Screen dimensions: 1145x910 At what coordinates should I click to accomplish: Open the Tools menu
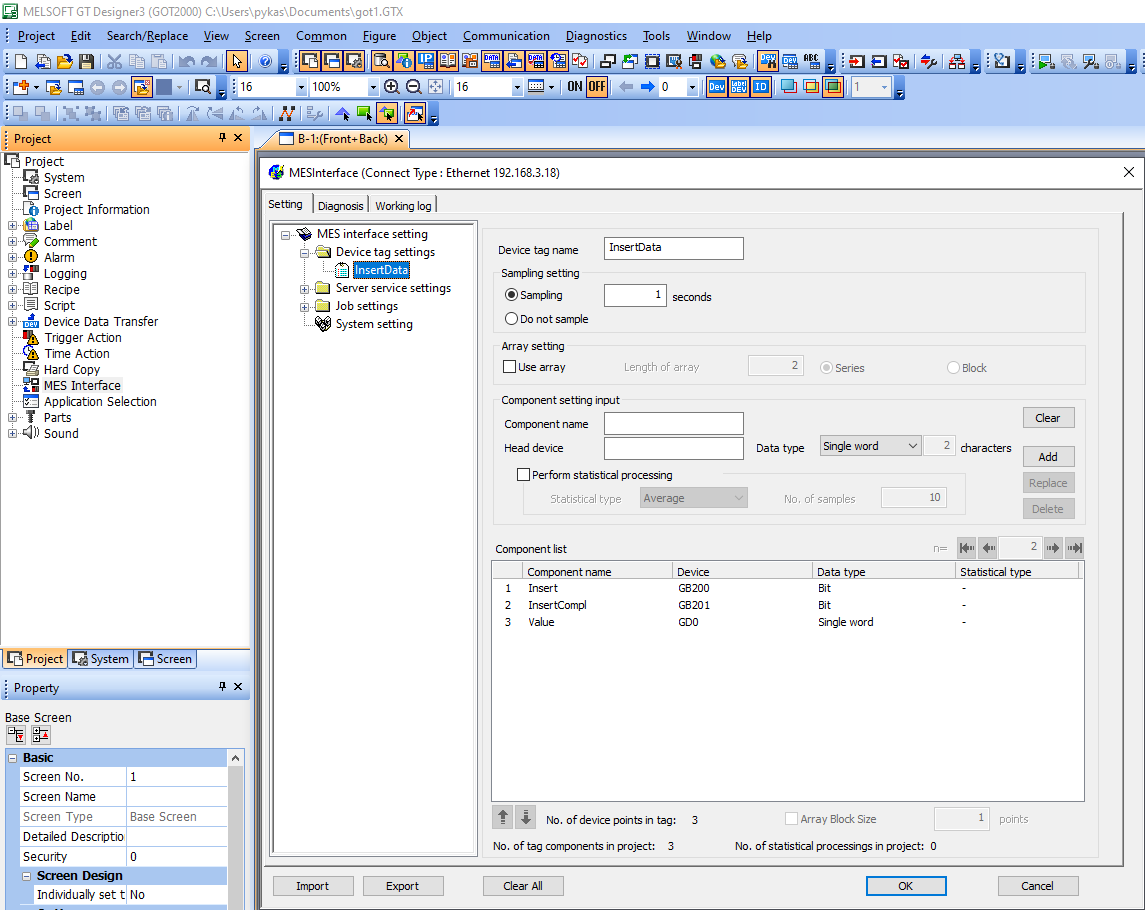(x=656, y=36)
